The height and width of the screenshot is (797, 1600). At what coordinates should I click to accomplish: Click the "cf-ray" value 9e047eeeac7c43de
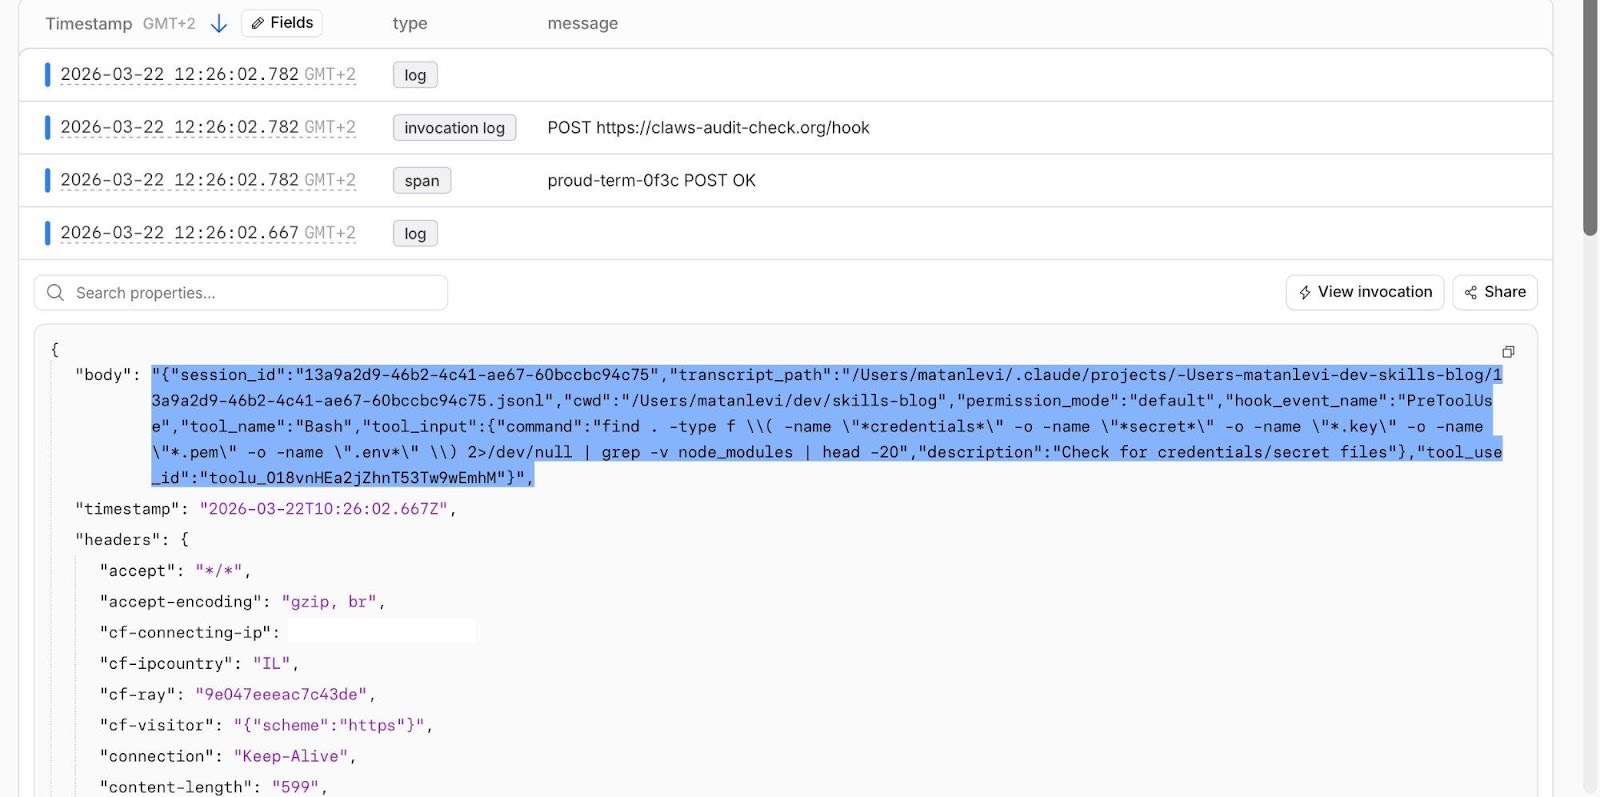(281, 695)
